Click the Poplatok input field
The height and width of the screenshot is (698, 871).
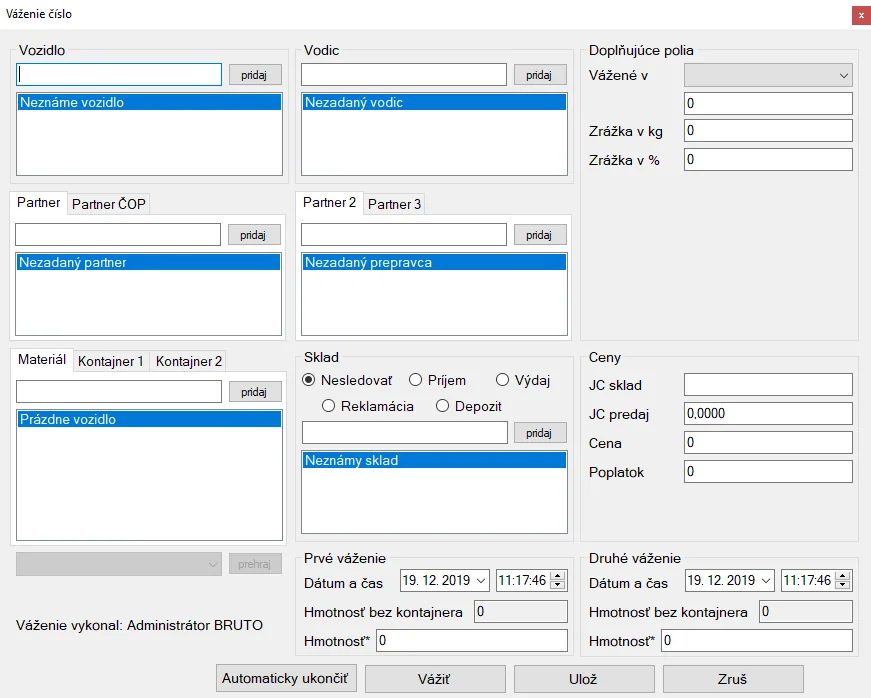coord(768,471)
